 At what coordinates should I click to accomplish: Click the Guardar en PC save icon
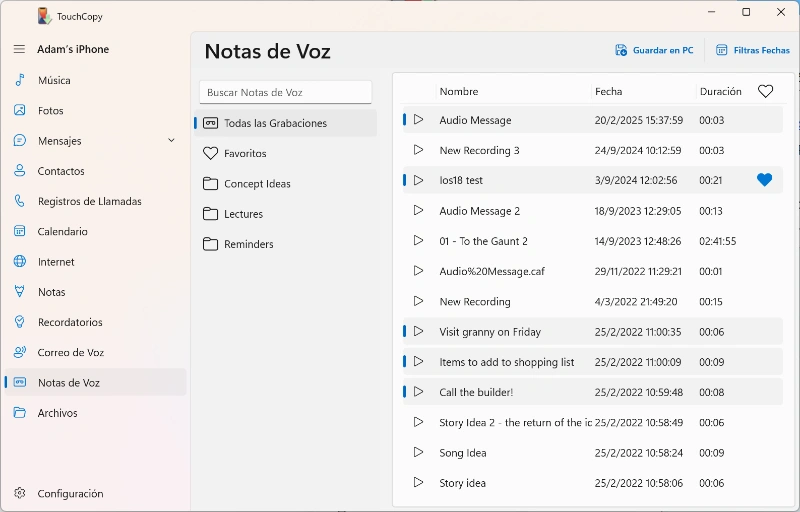tap(621, 50)
